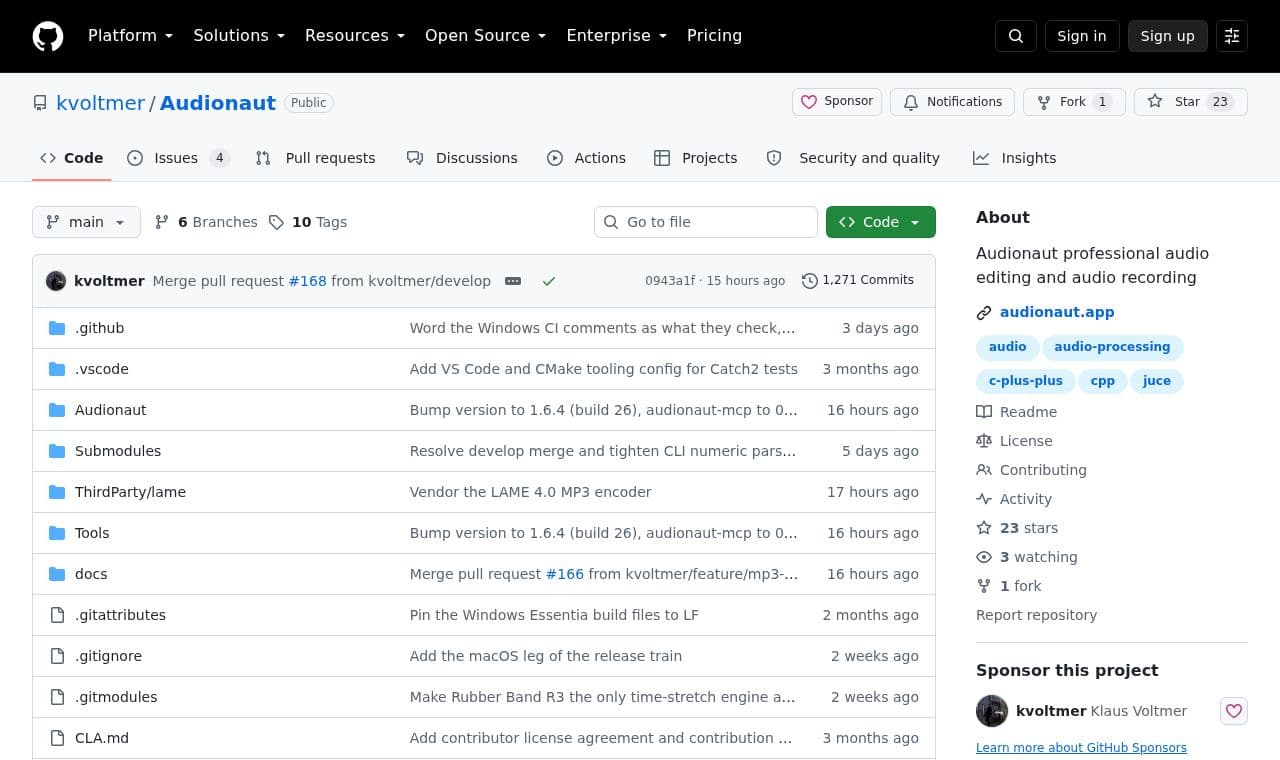Switch to the Issues tab
The width and height of the screenshot is (1280, 760).
[179, 158]
